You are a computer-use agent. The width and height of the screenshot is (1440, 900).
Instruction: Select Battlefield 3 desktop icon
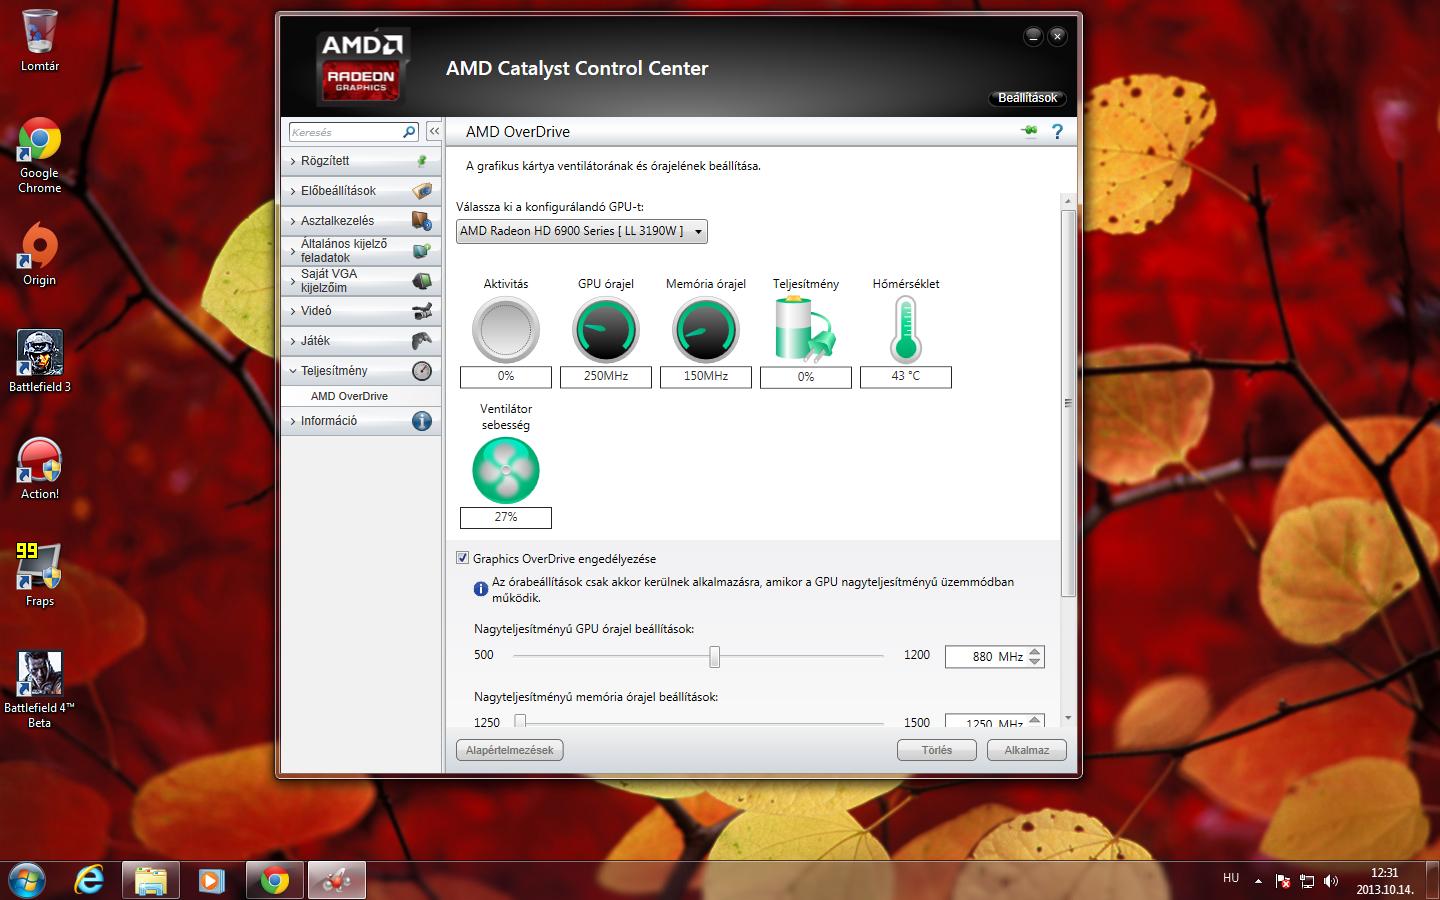pyautogui.click(x=39, y=361)
